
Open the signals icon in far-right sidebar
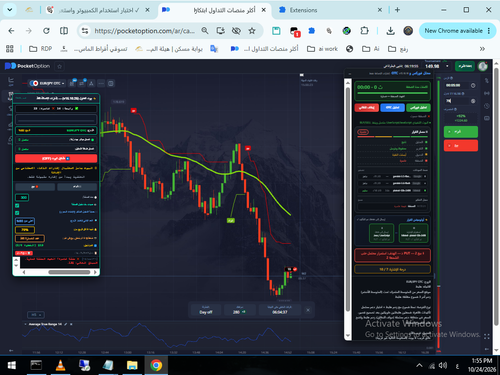pyautogui.click(x=487, y=93)
